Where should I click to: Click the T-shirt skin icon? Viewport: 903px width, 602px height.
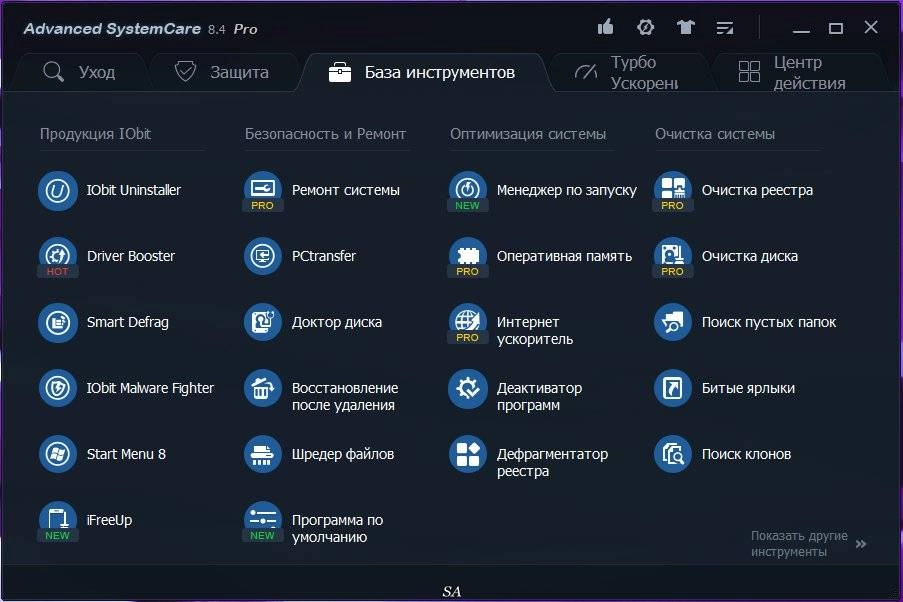coord(685,27)
